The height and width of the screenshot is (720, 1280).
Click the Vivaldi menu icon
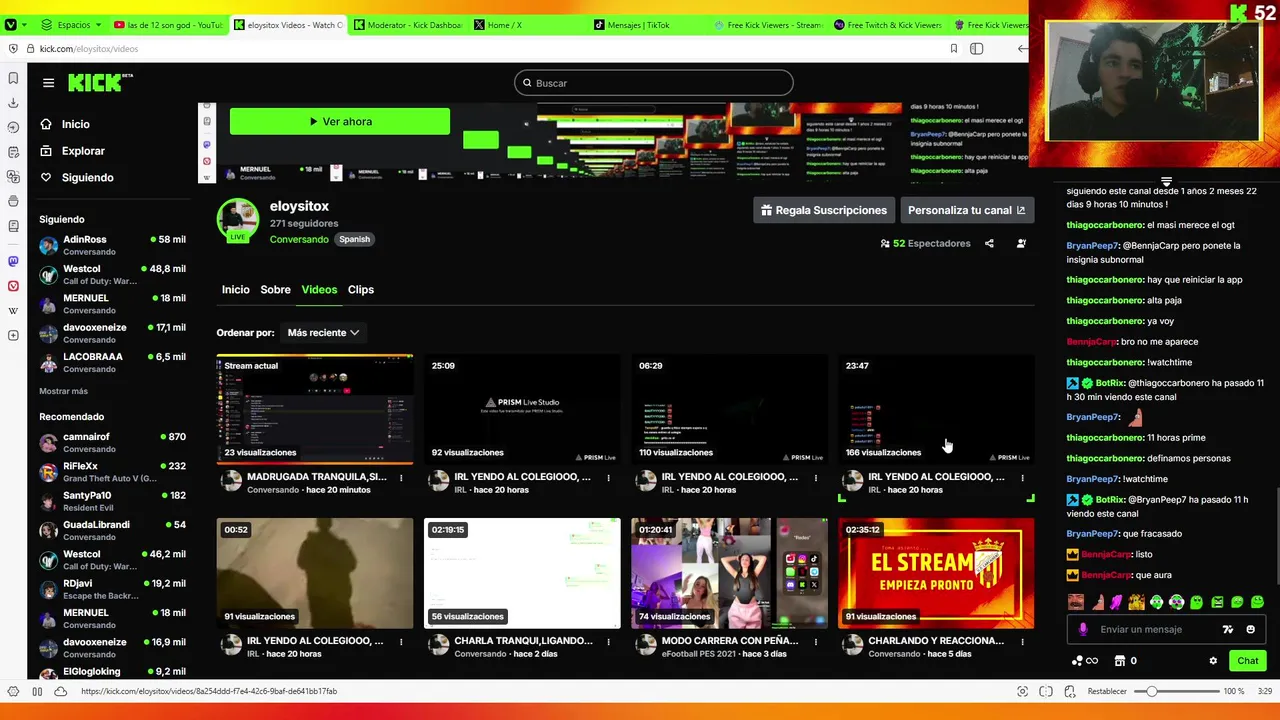tap(11, 24)
